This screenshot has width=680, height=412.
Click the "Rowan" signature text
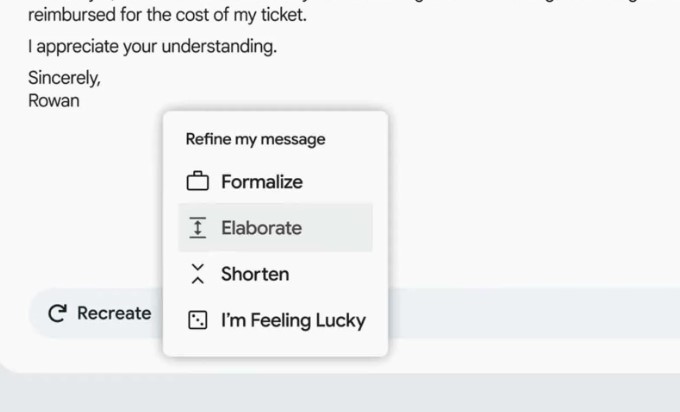pos(53,100)
